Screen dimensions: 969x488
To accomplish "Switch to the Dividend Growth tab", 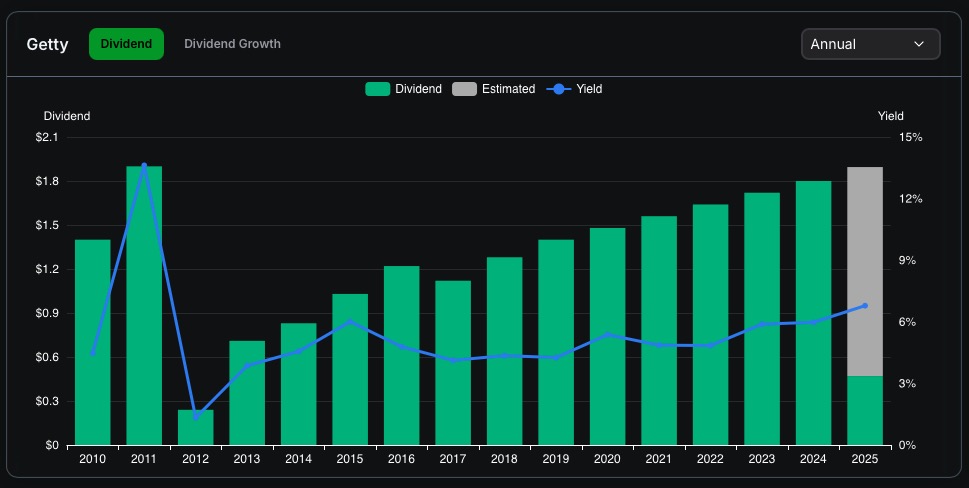I will coord(232,44).
